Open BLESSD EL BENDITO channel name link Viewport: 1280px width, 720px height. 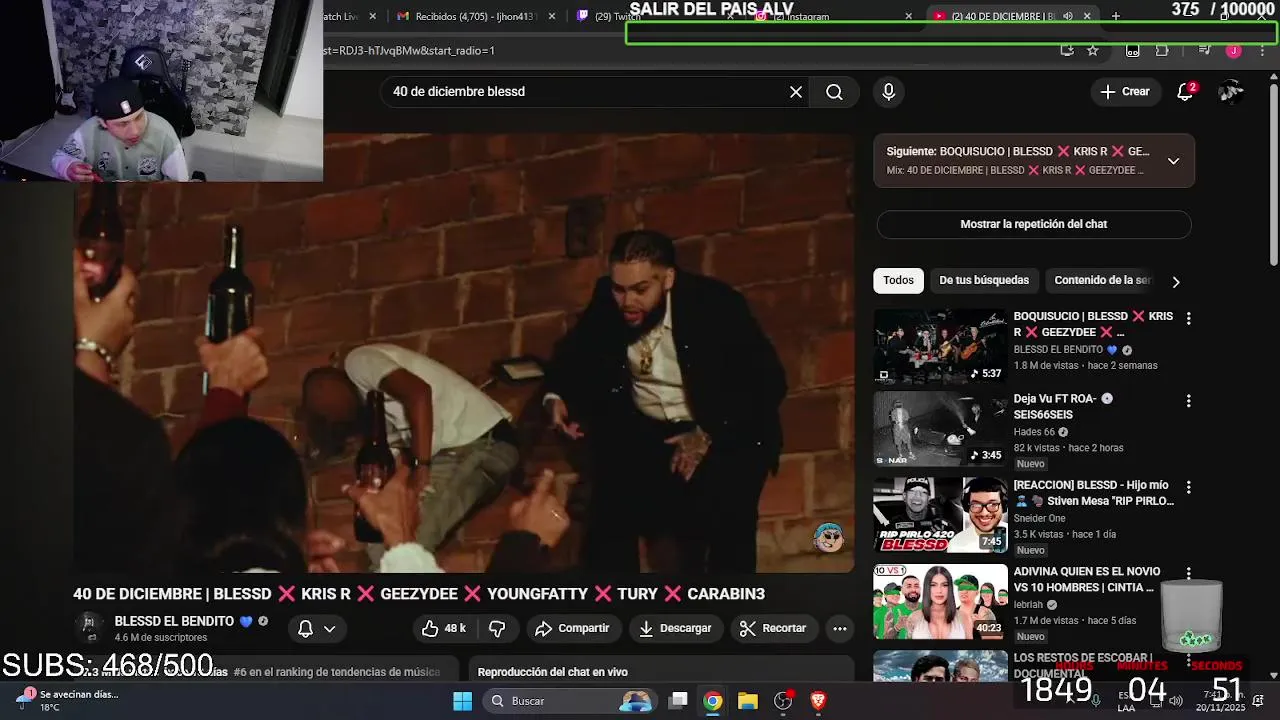(174, 621)
